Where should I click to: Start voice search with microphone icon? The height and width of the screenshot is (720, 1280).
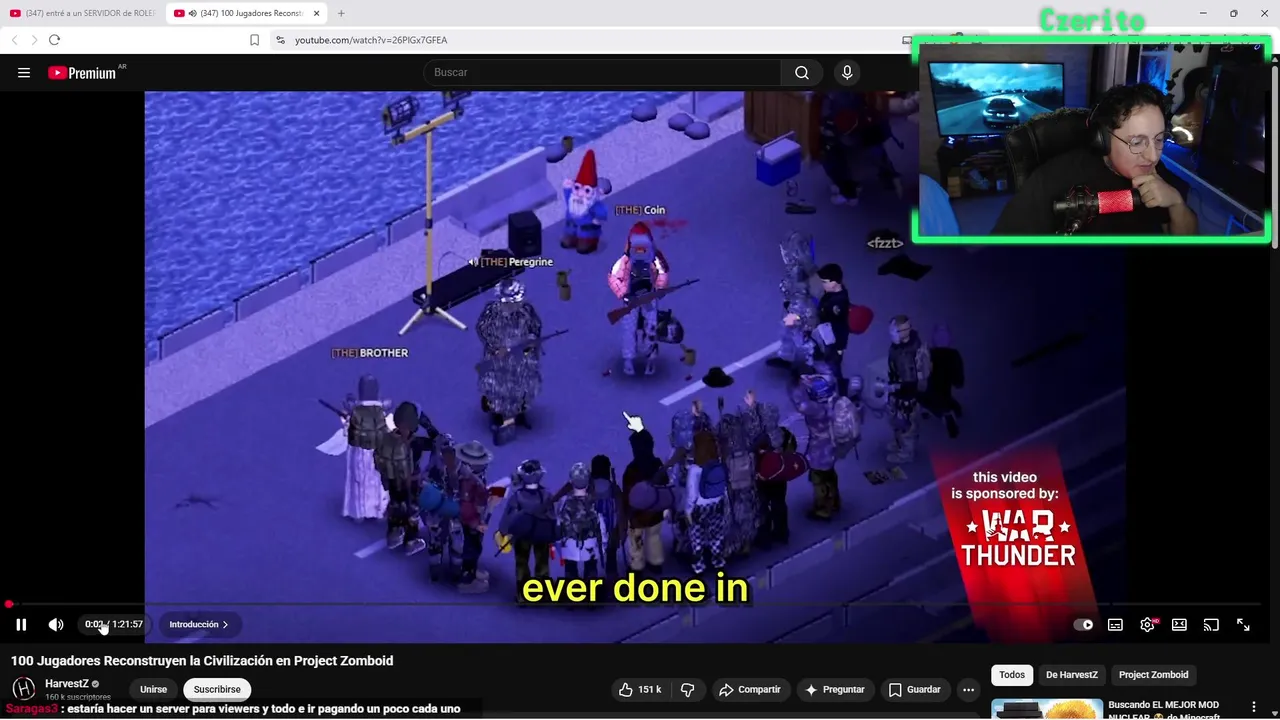click(x=847, y=72)
